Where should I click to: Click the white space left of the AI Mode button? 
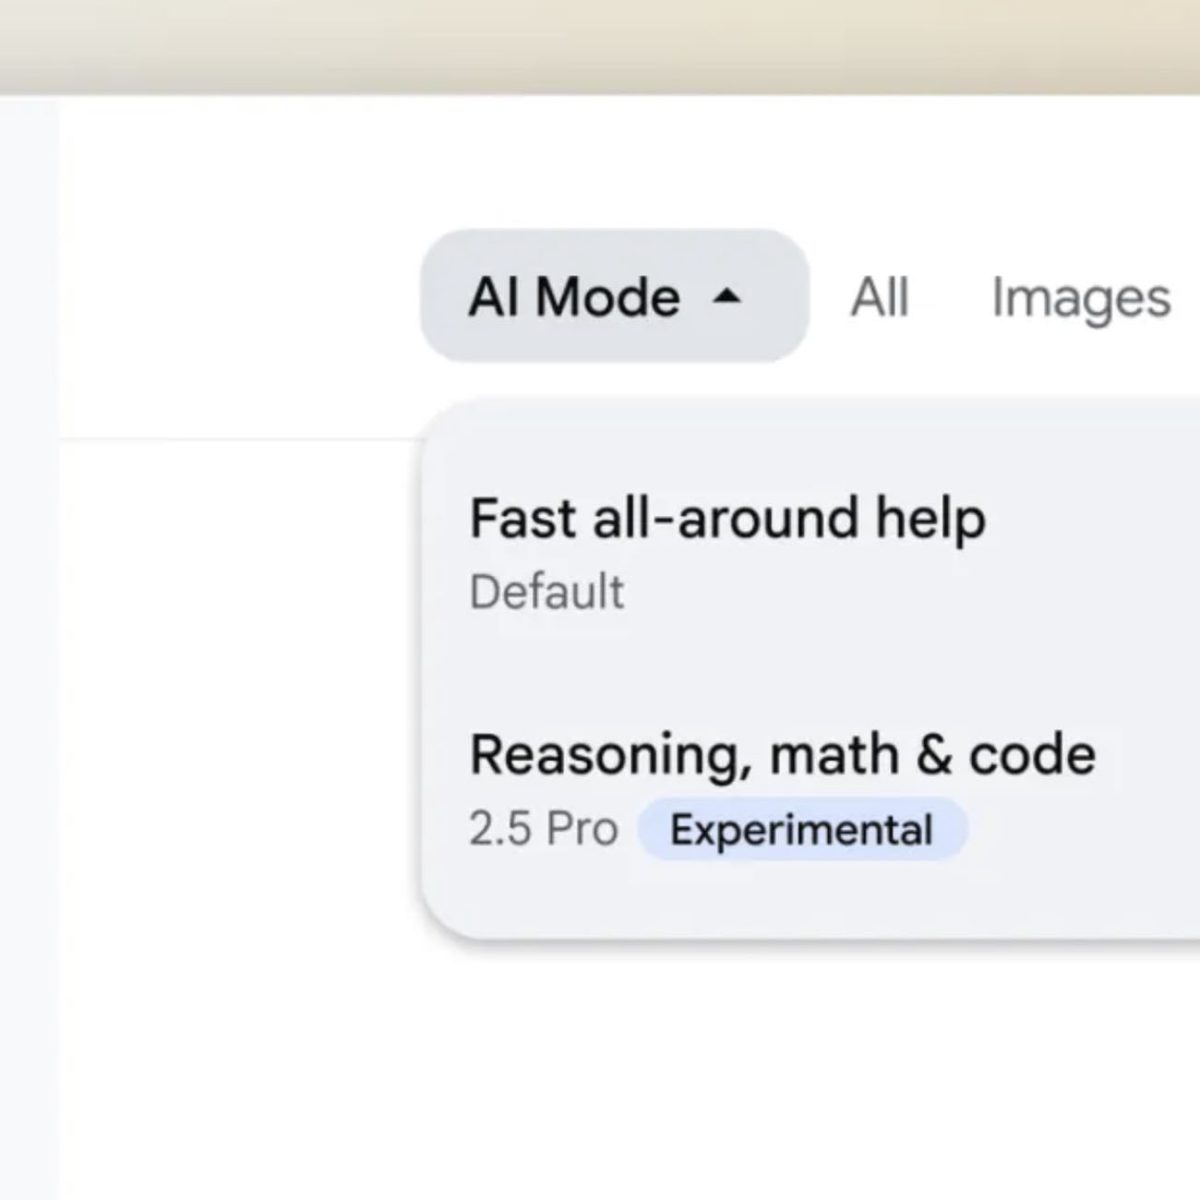pos(240,297)
